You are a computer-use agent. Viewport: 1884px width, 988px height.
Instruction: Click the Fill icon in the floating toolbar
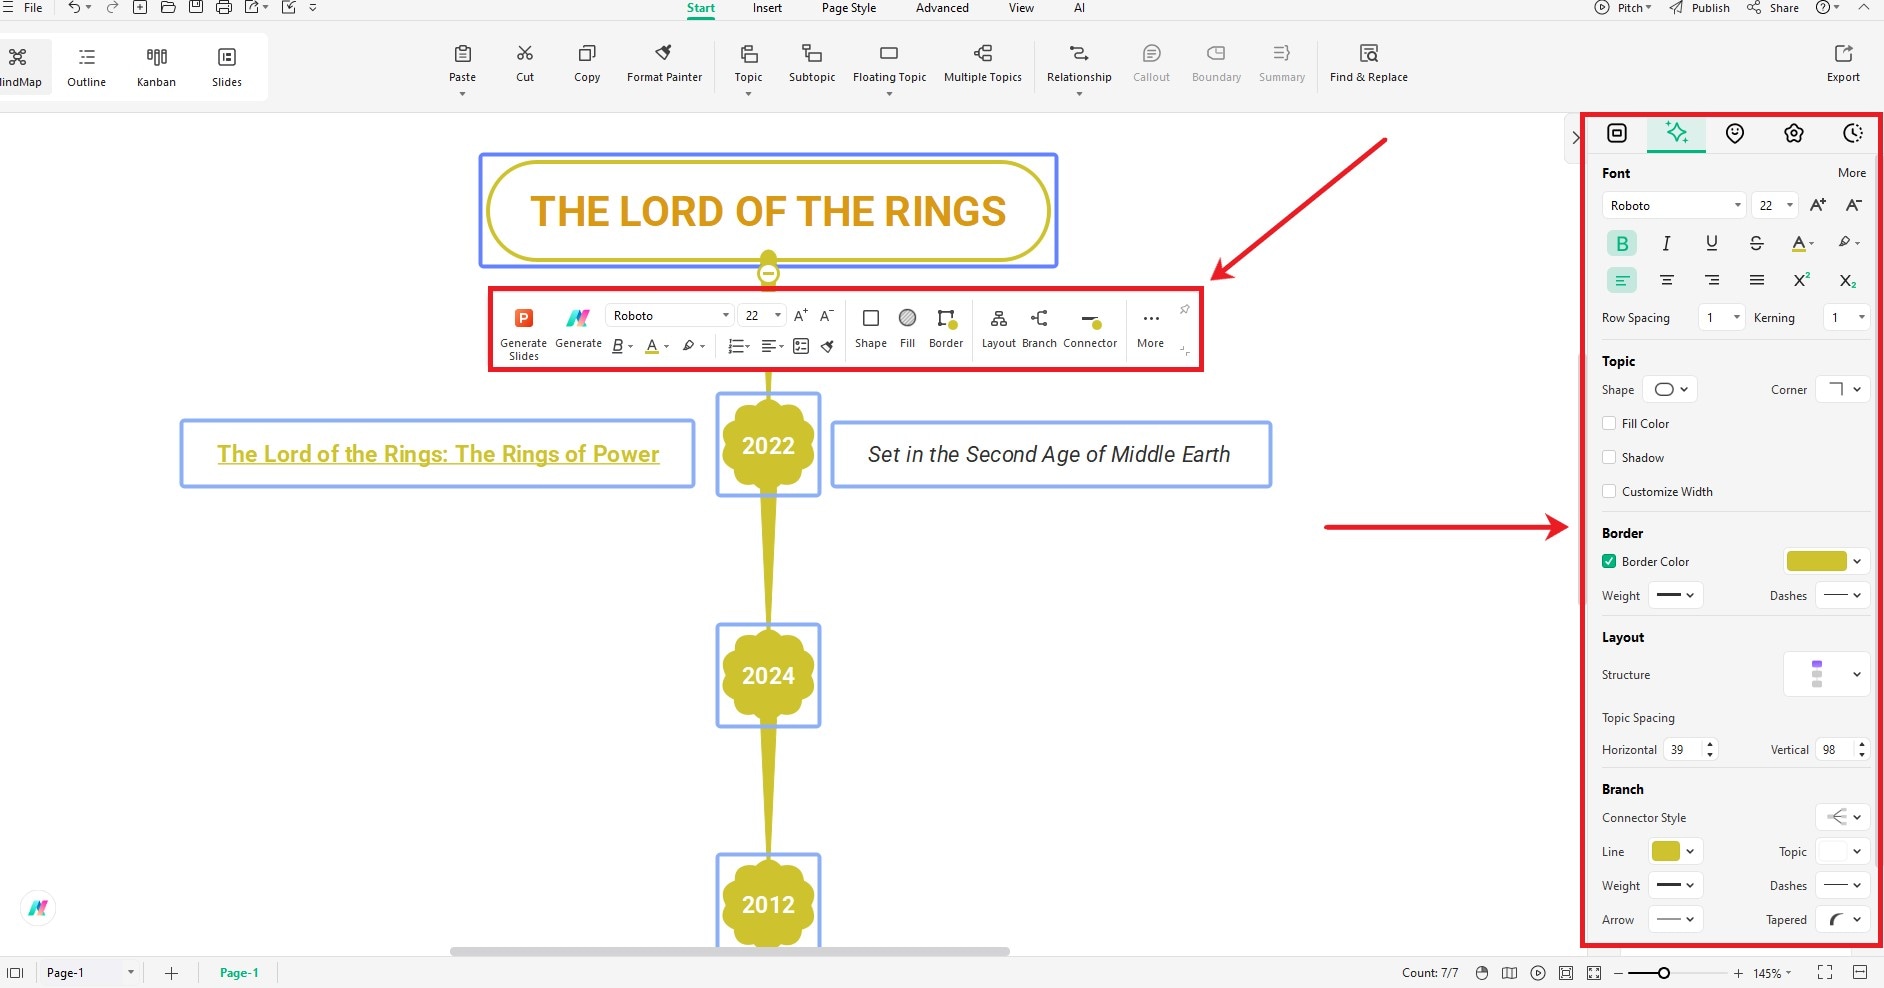point(907,318)
